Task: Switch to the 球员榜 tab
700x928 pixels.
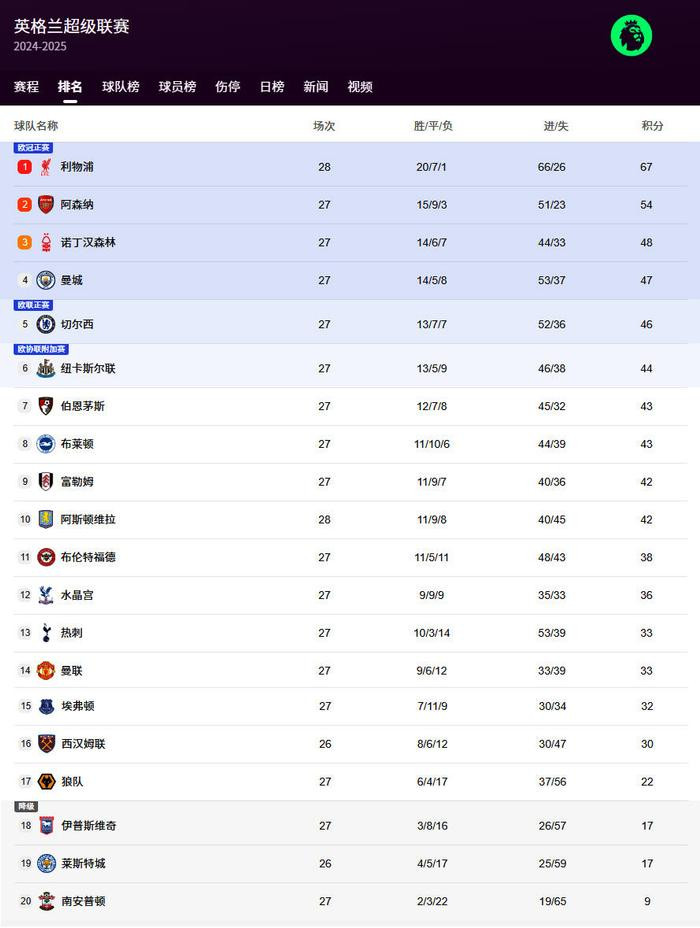Action: click(178, 87)
